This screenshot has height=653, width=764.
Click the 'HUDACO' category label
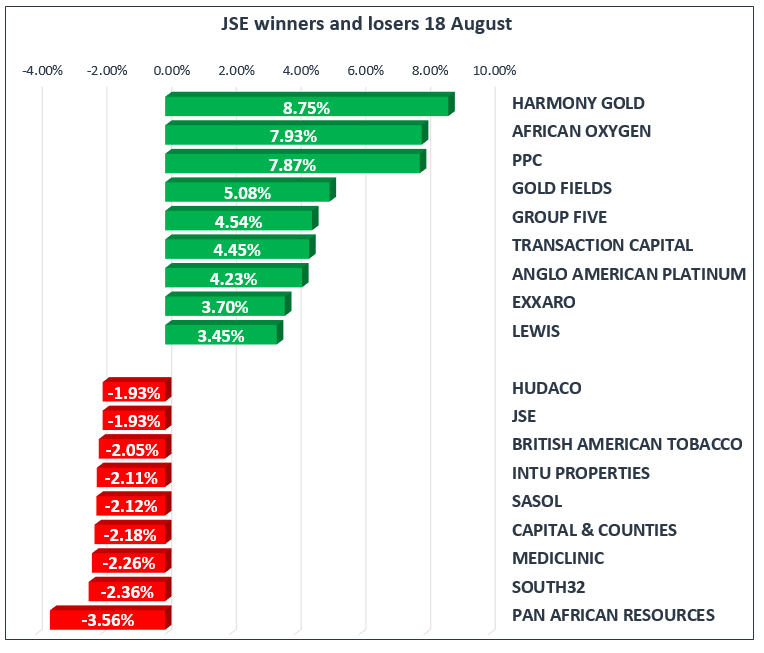546,388
